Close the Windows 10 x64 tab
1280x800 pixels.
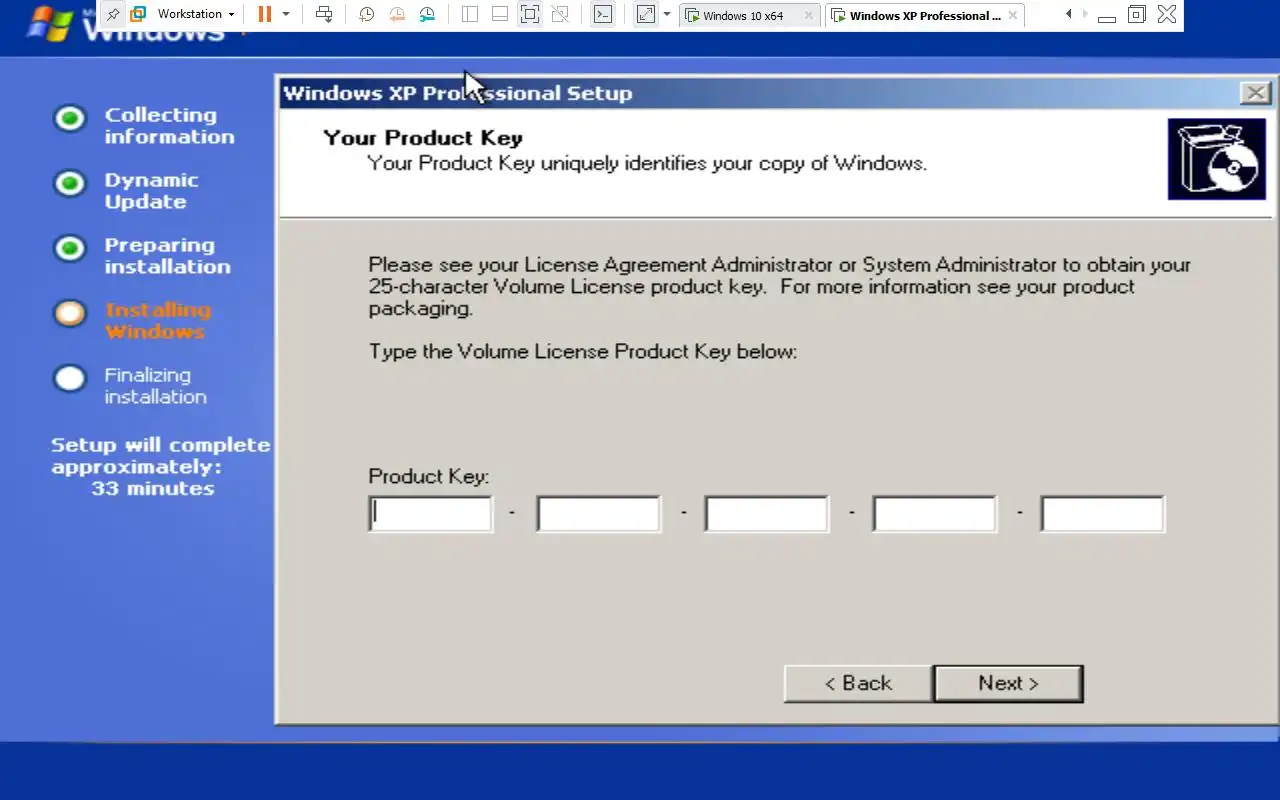pos(808,16)
